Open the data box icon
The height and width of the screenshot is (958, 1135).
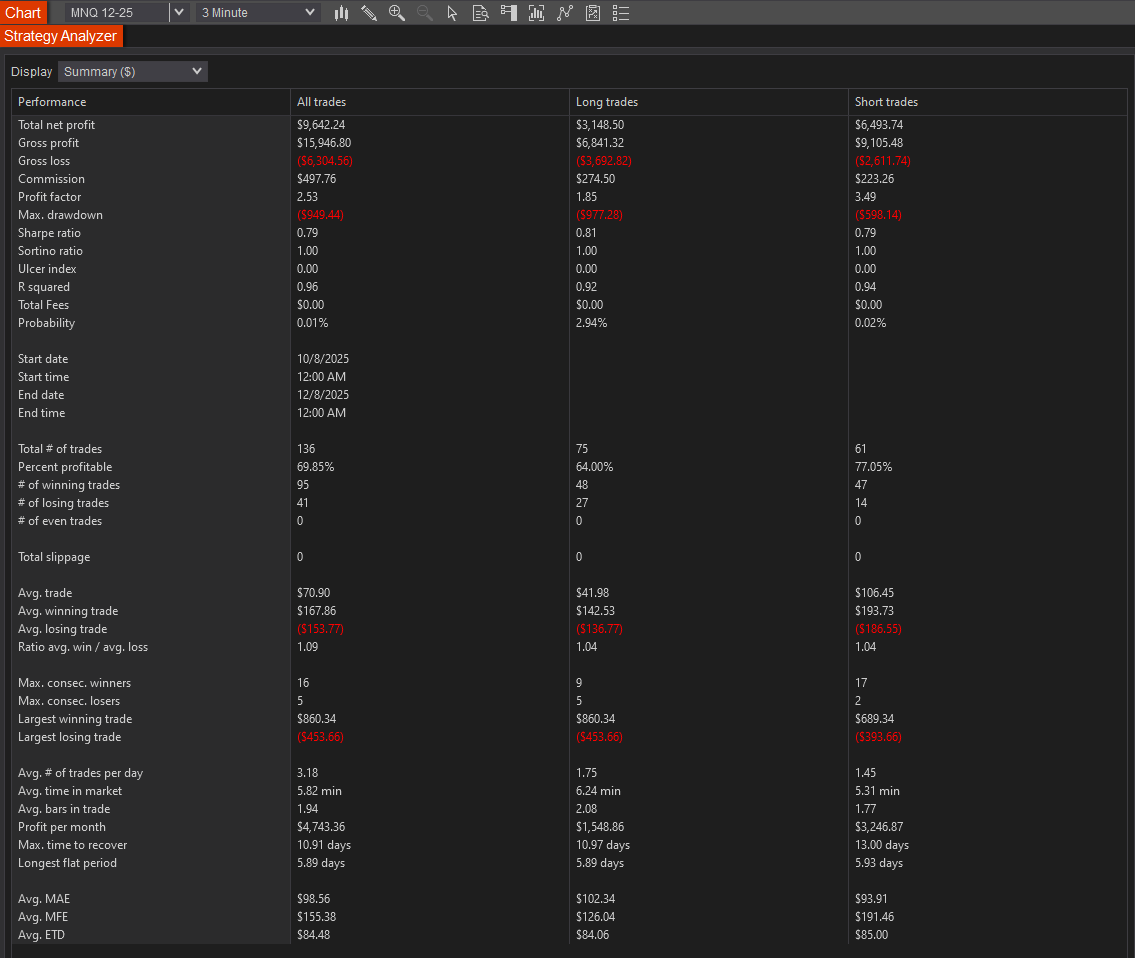pyautogui.click(x=480, y=13)
